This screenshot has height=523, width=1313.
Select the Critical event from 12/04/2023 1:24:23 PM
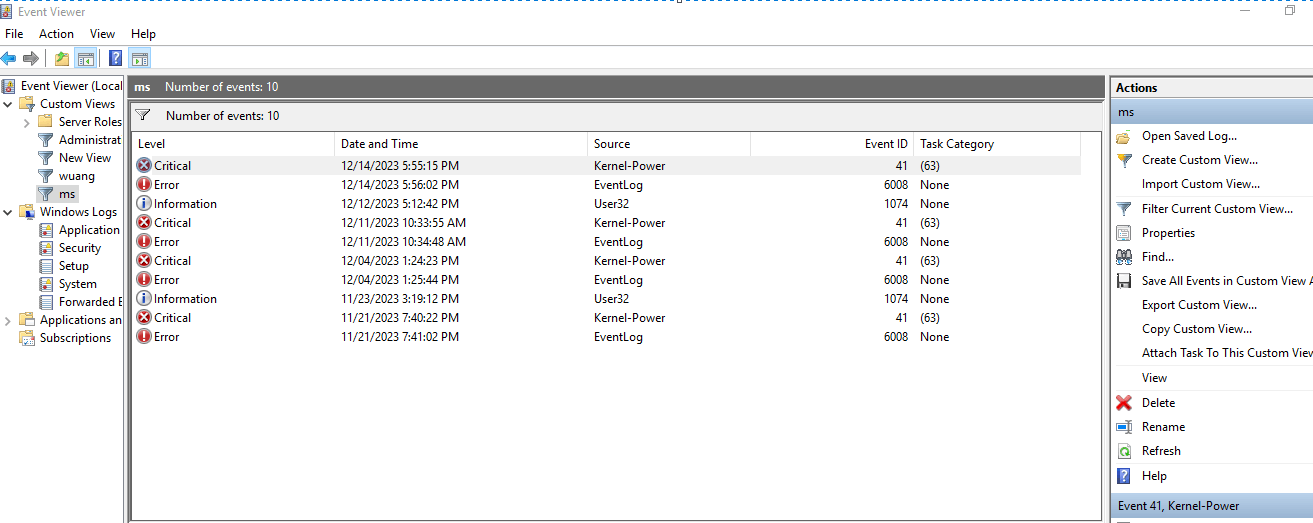tap(607, 261)
